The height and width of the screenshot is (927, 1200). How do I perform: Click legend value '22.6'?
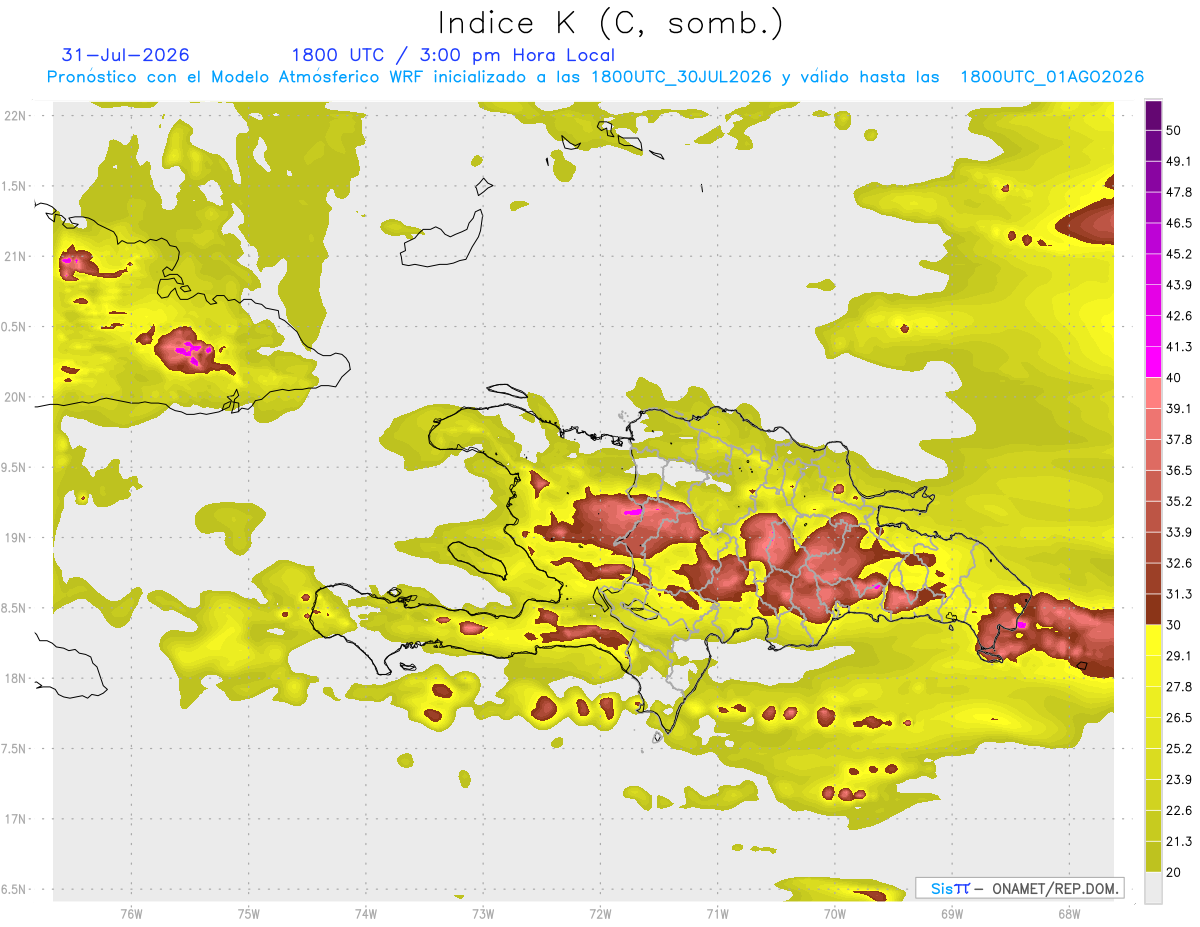1179,811
